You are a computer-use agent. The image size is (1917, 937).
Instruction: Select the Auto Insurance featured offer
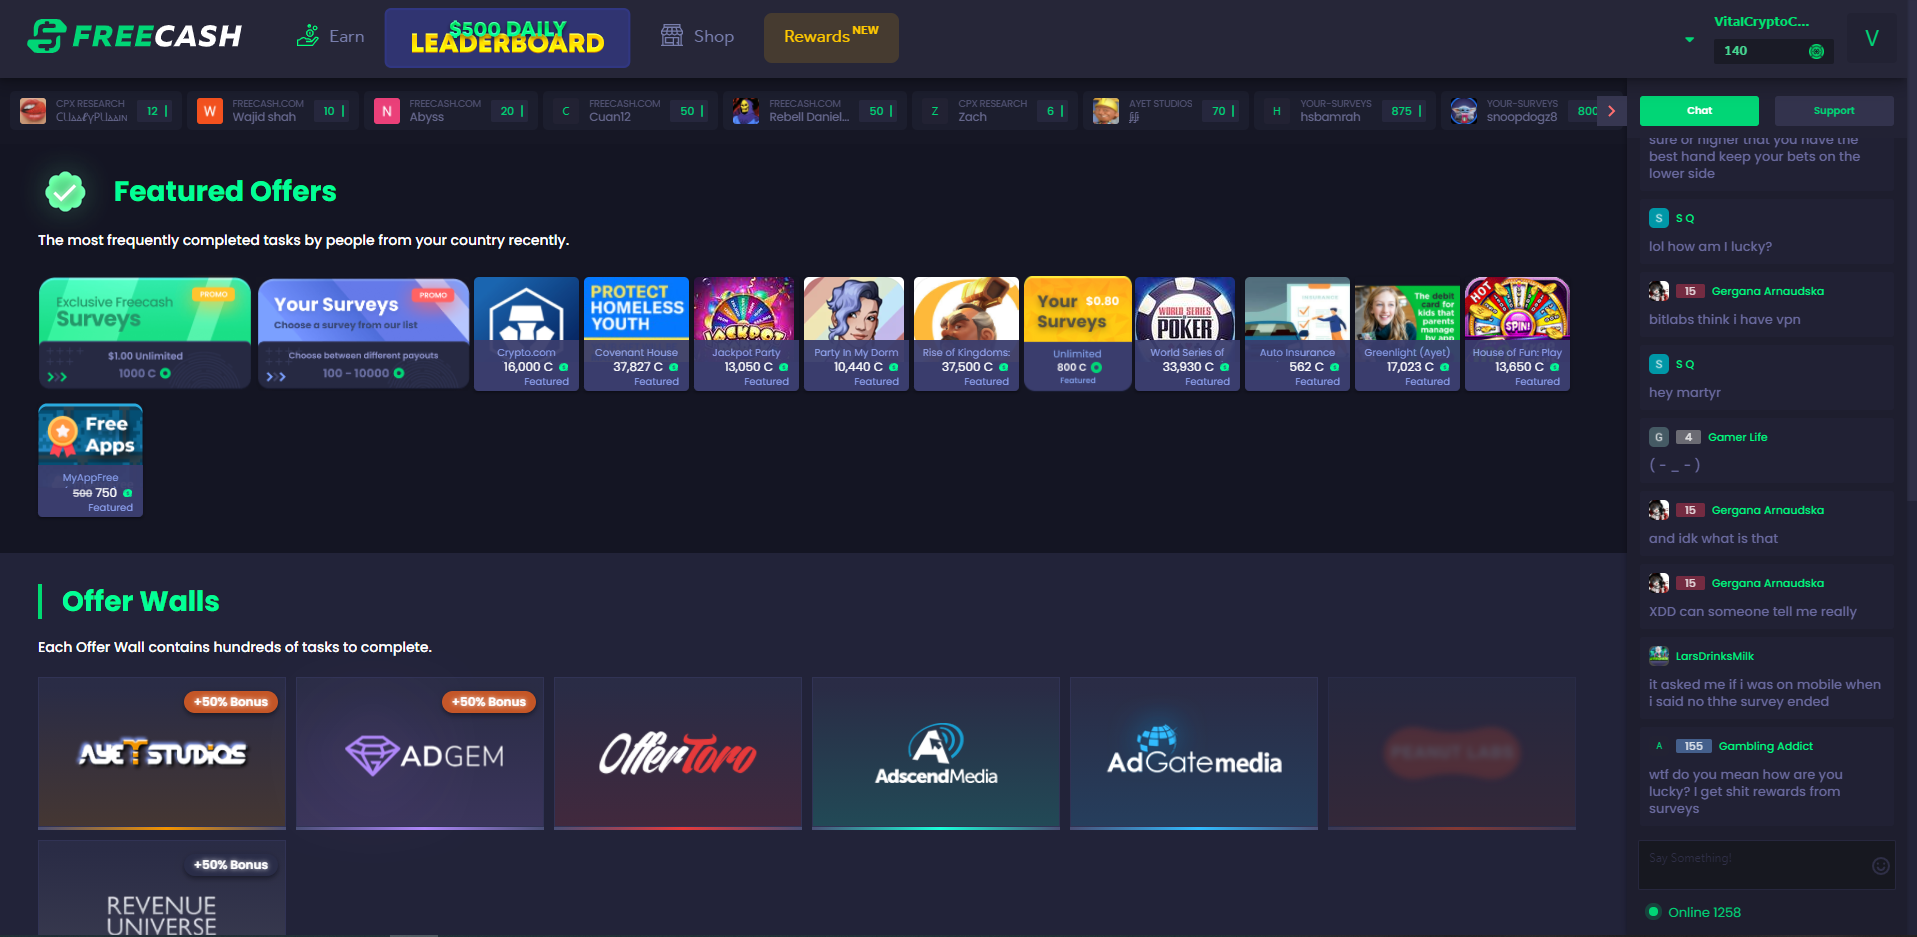point(1297,334)
